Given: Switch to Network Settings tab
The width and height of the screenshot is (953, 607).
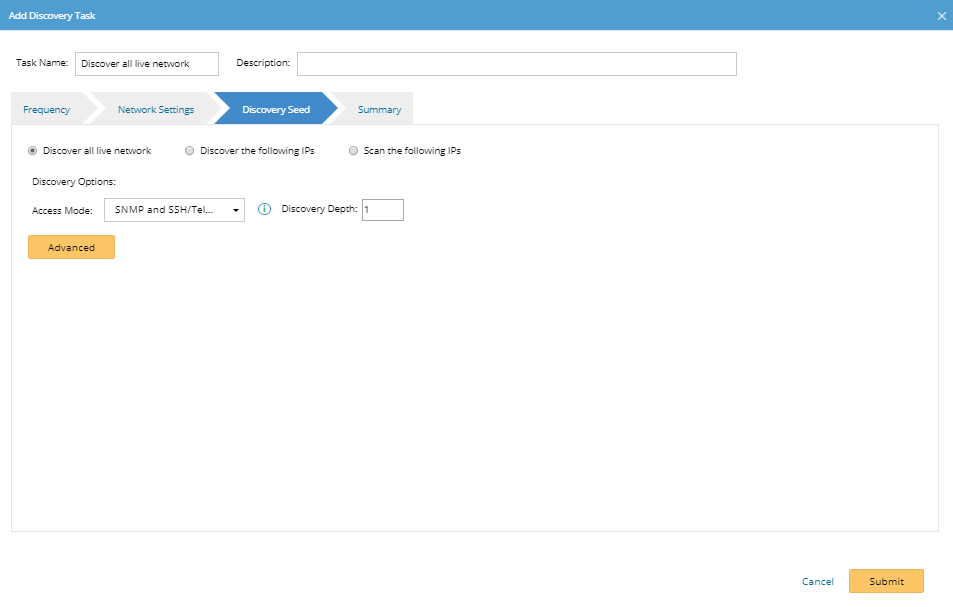Looking at the screenshot, I should pos(156,109).
